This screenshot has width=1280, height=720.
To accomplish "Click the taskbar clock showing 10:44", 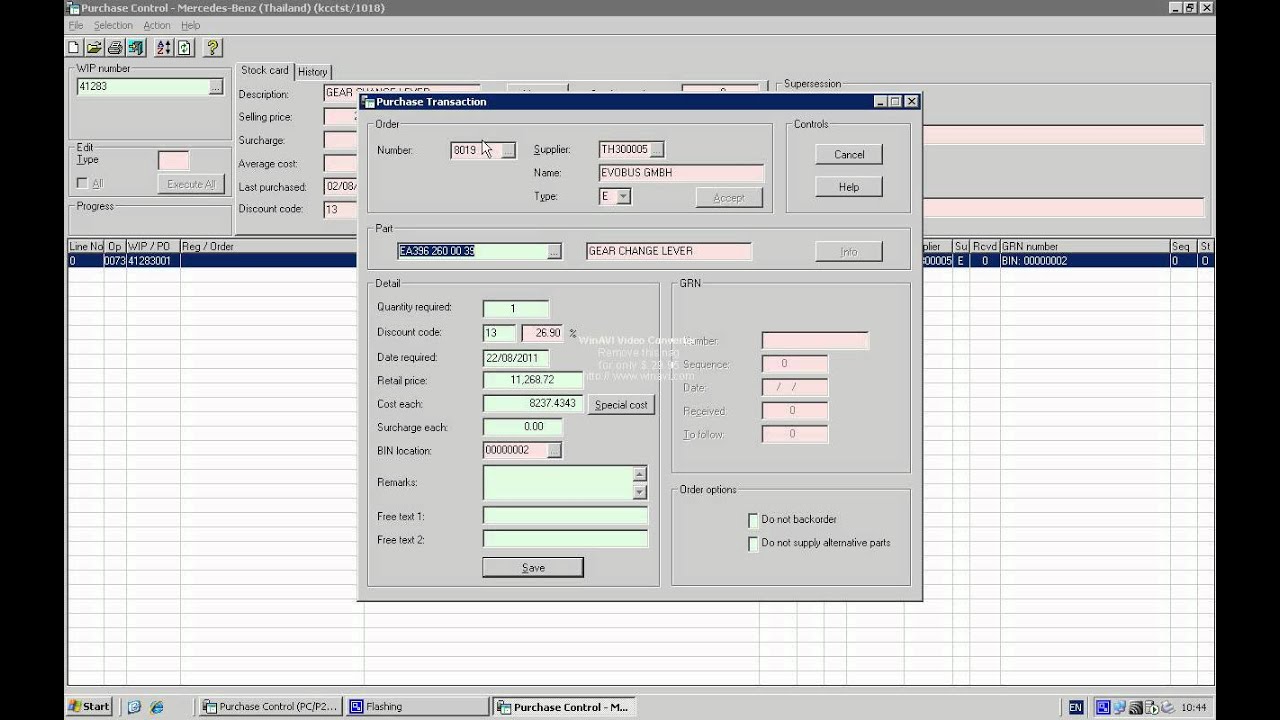I will click(1193, 707).
